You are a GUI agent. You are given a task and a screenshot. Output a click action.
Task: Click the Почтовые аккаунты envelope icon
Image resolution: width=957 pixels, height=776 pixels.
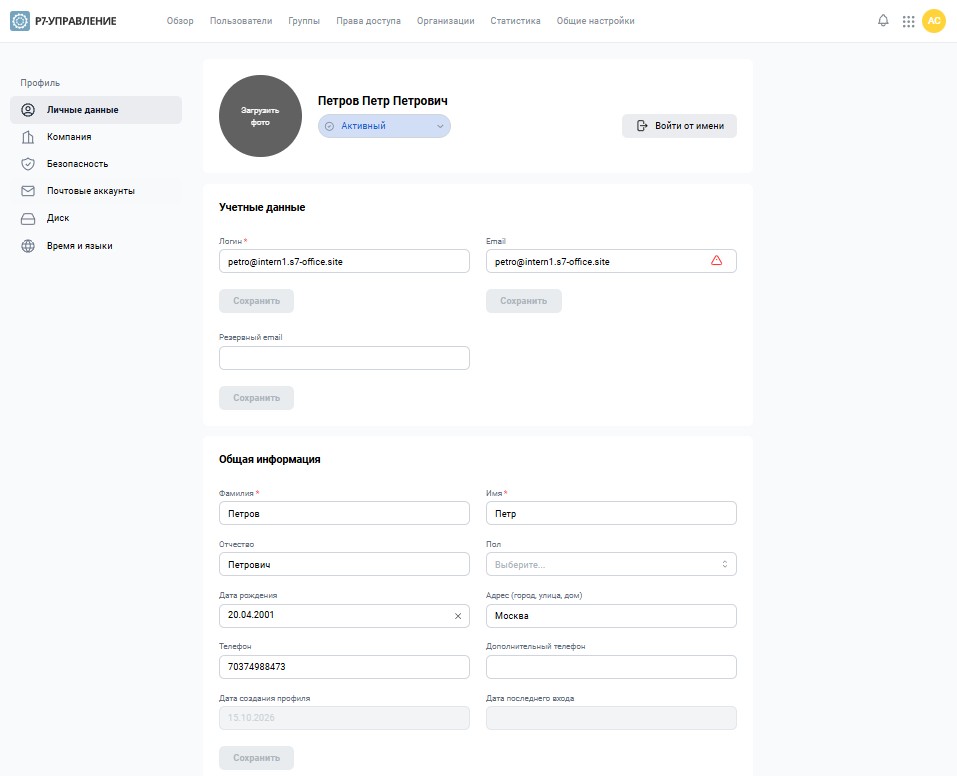(28, 191)
